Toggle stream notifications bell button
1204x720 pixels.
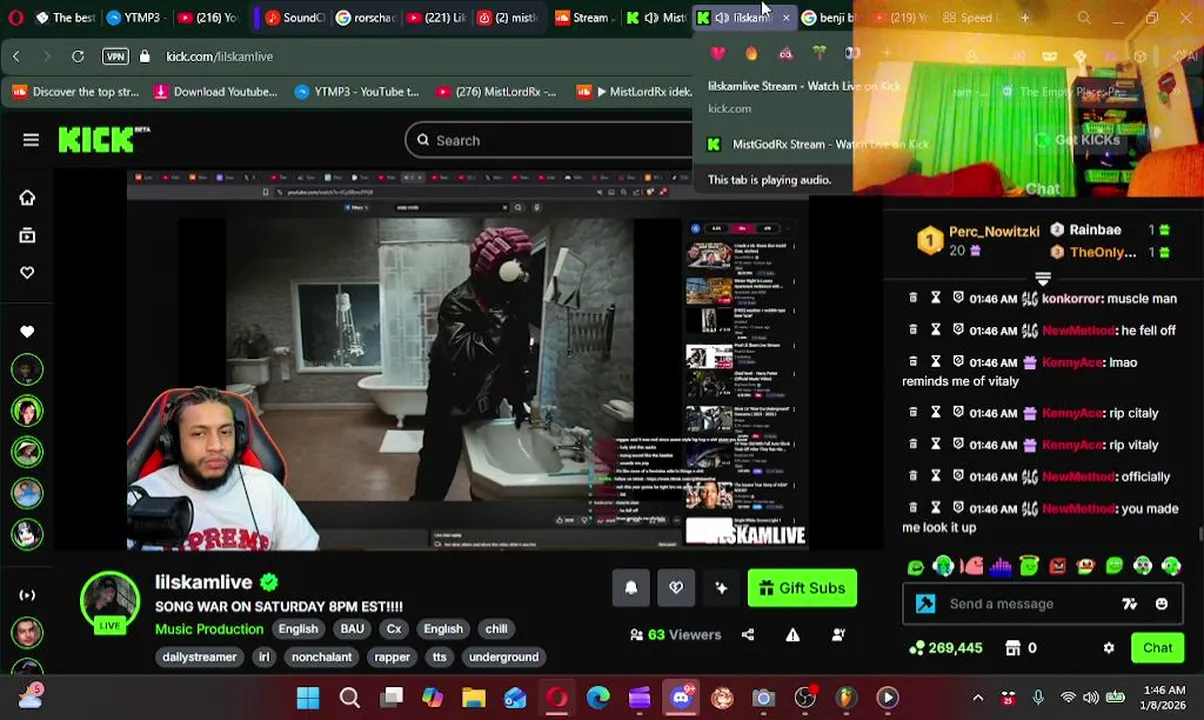pyautogui.click(x=631, y=588)
